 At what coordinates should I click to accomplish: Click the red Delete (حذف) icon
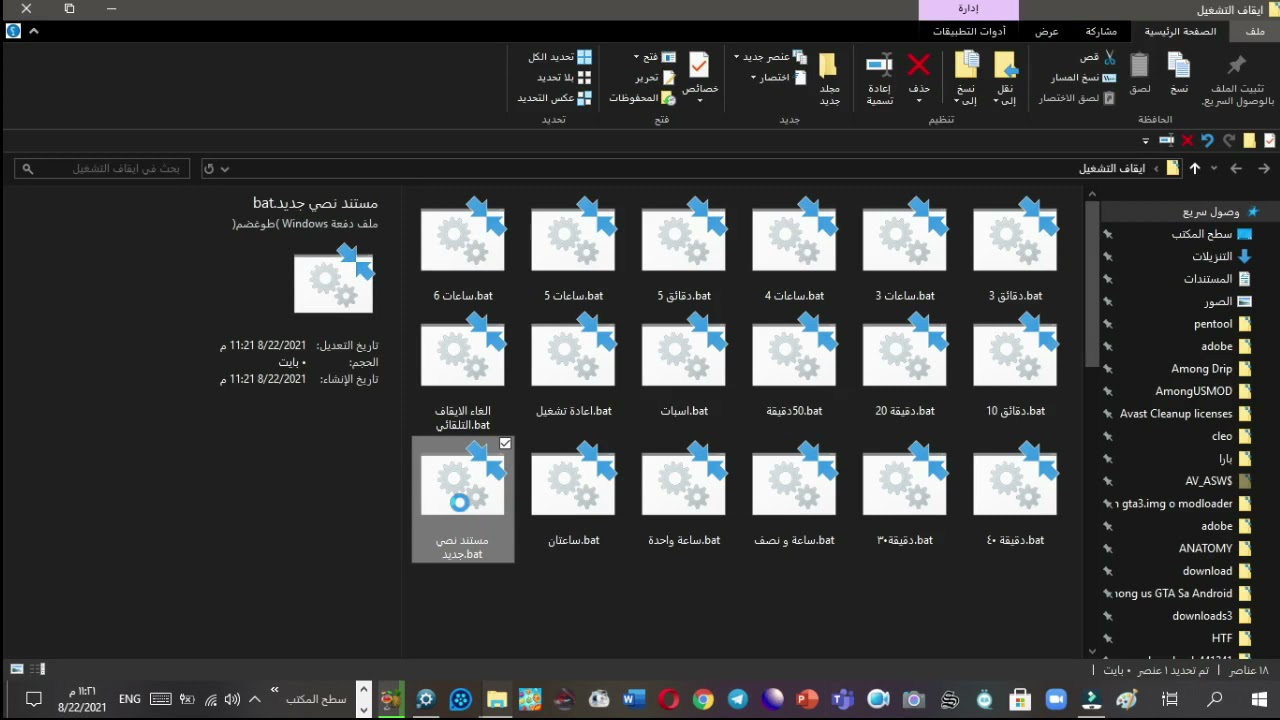[x=919, y=66]
